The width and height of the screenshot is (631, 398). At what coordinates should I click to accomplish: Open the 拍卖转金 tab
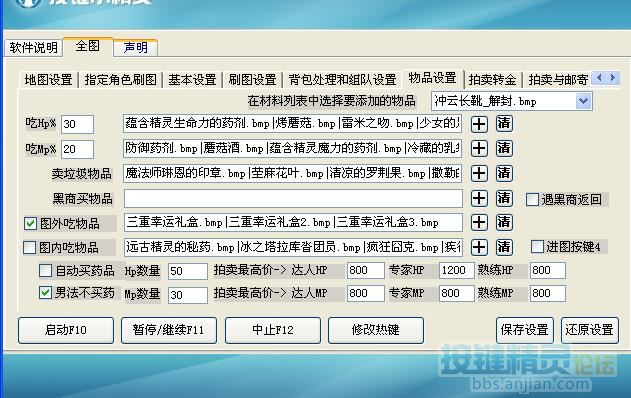pyautogui.click(x=492, y=80)
